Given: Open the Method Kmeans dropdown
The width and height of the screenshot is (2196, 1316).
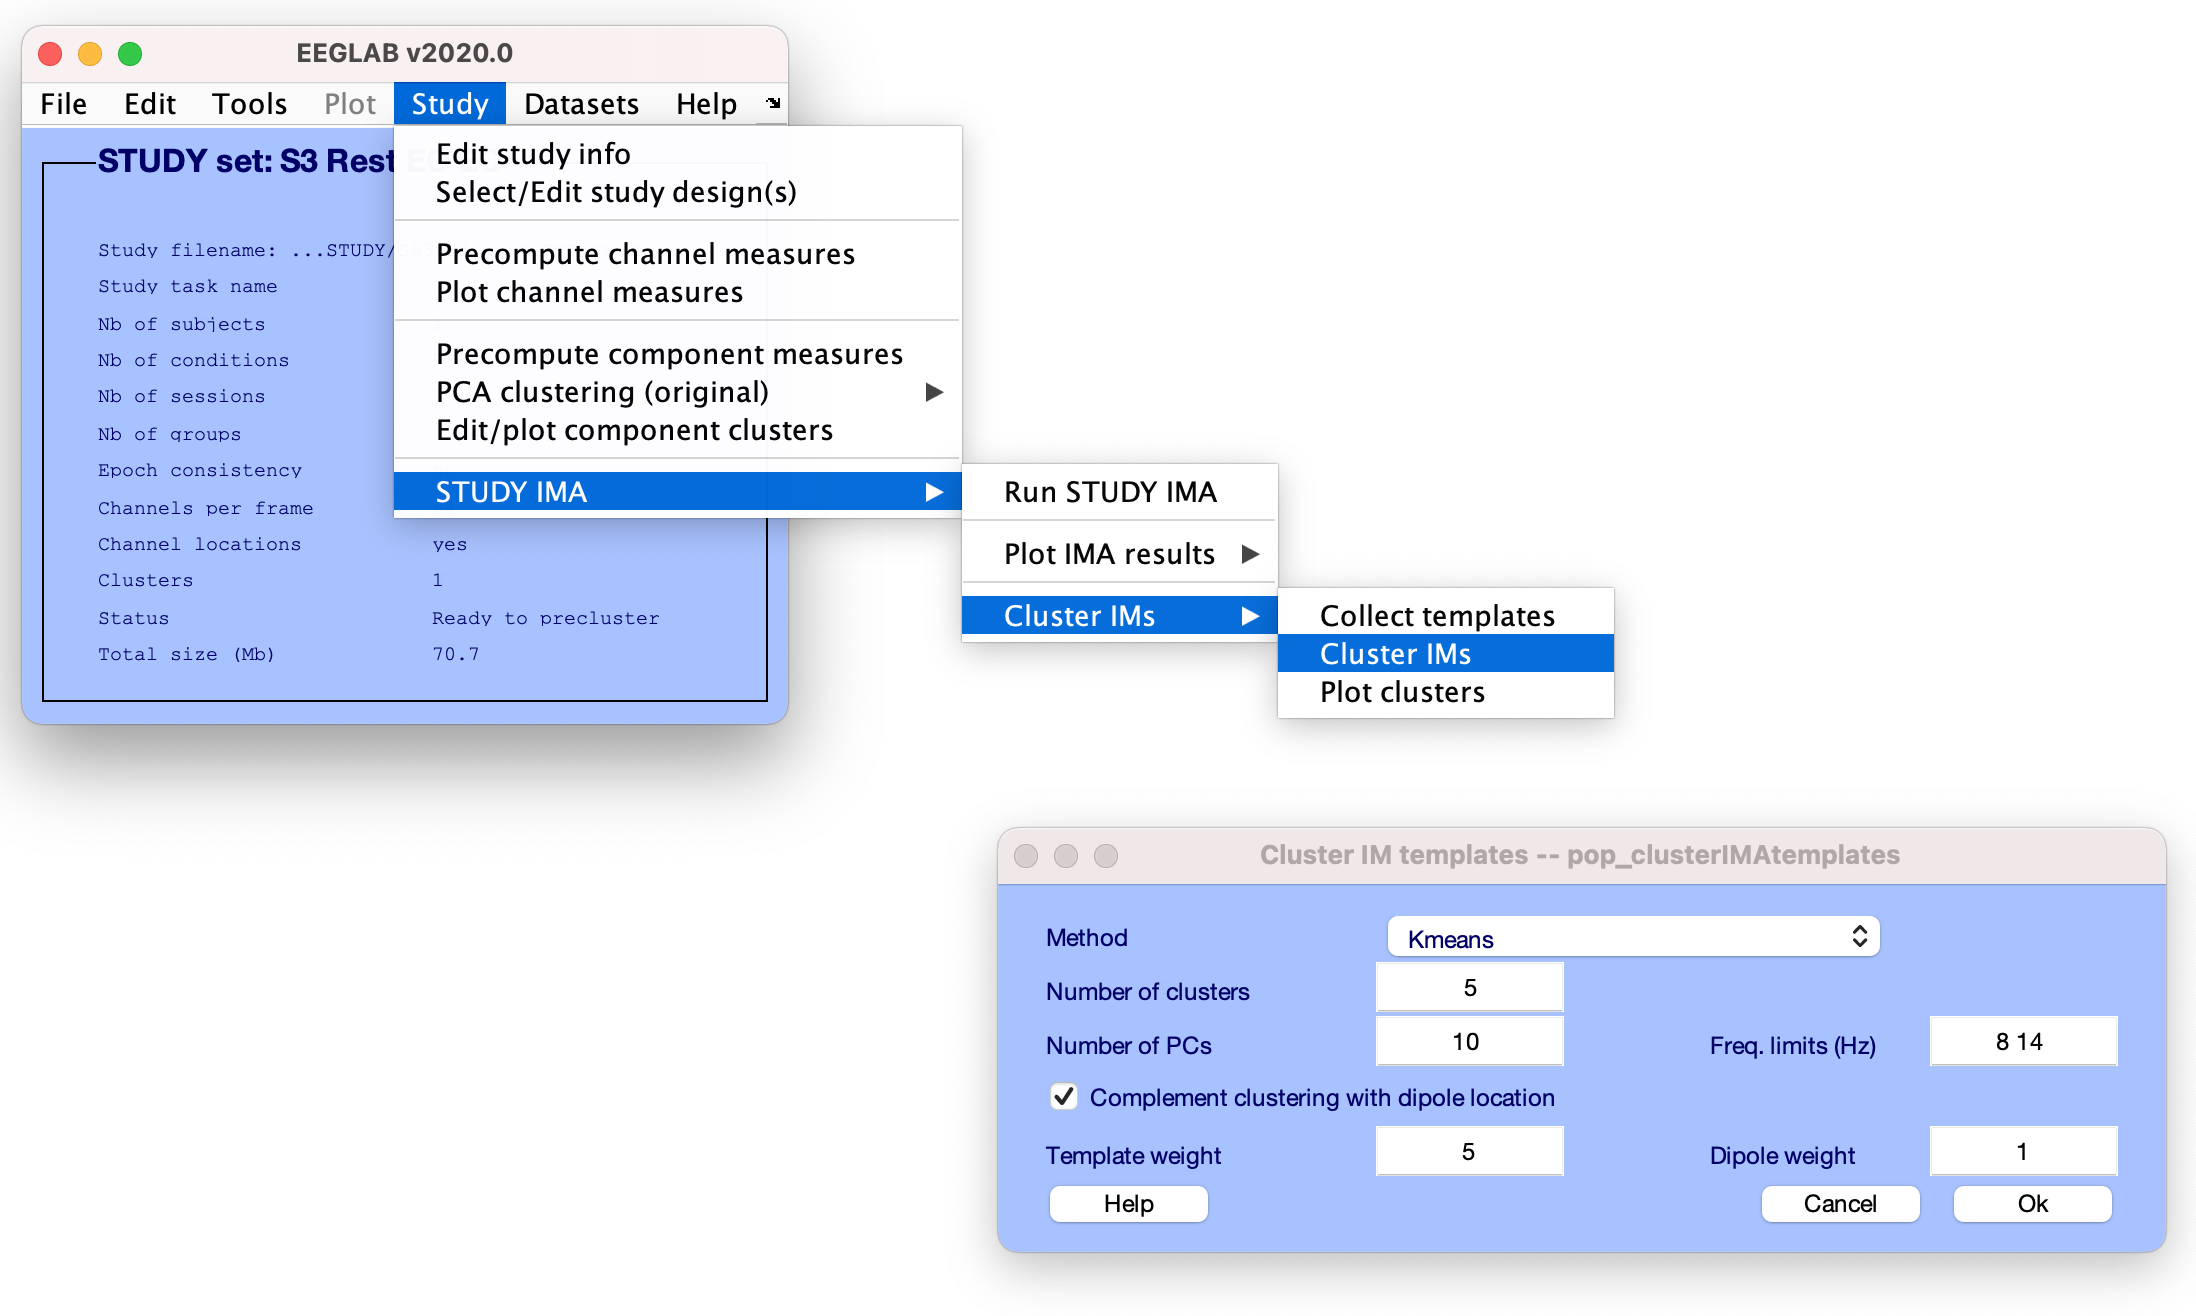Looking at the screenshot, I should pyautogui.click(x=1633, y=938).
